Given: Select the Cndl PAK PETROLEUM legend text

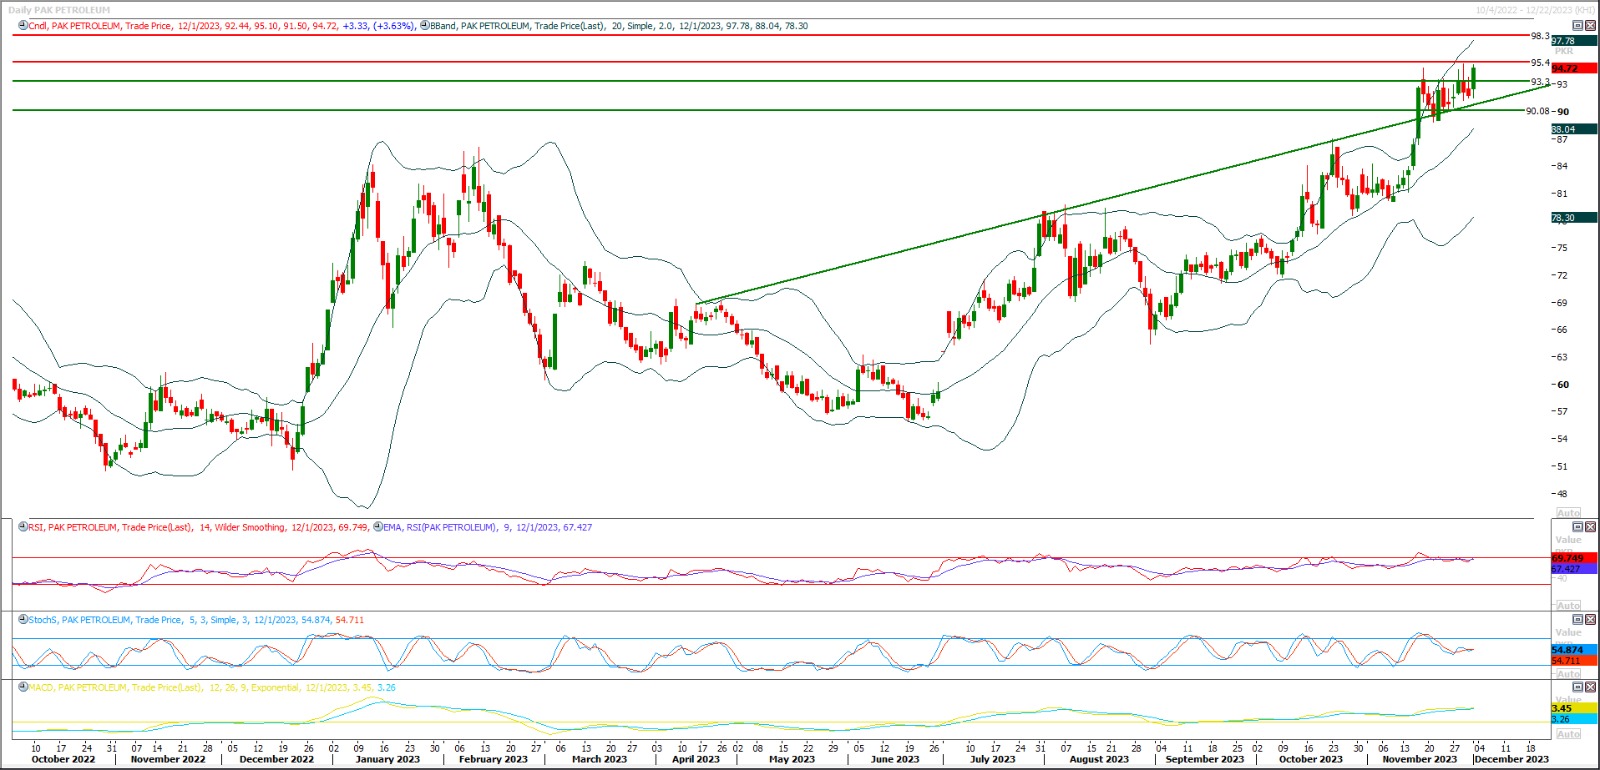Looking at the screenshot, I should click(x=221, y=26).
